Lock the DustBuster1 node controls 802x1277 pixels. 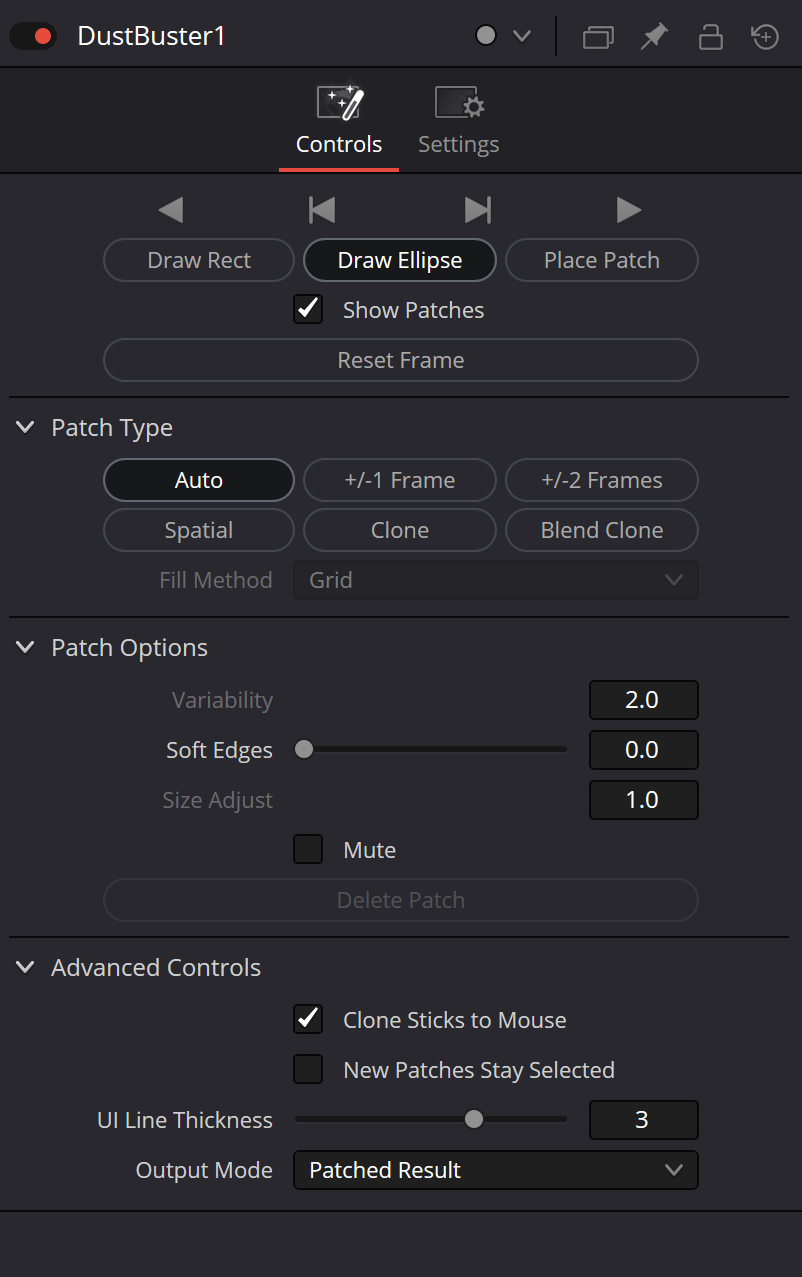coord(710,37)
